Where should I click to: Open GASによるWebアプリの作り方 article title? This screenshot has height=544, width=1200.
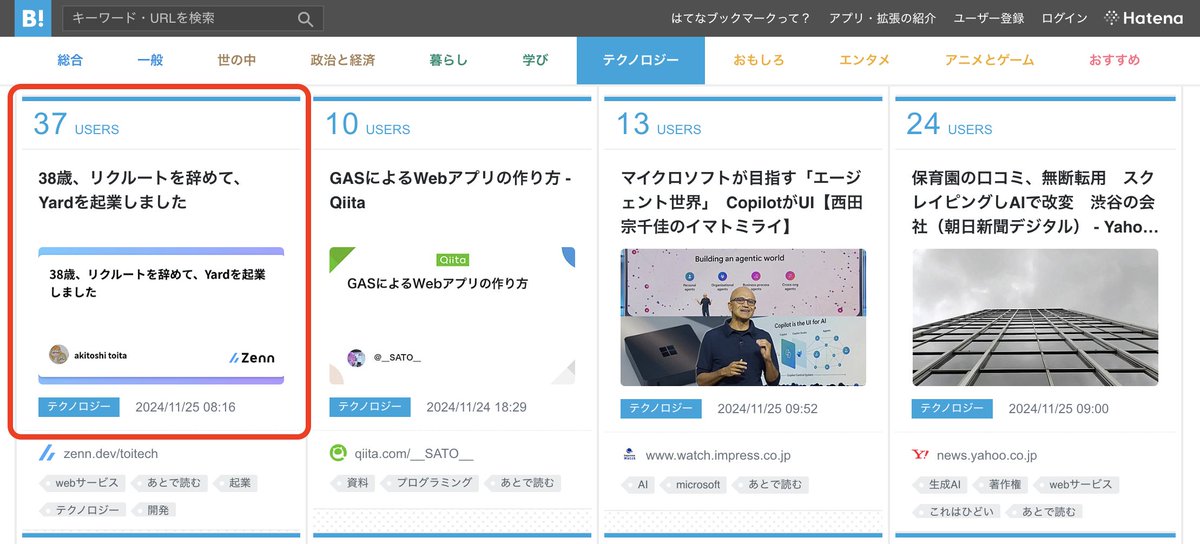(450, 190)
